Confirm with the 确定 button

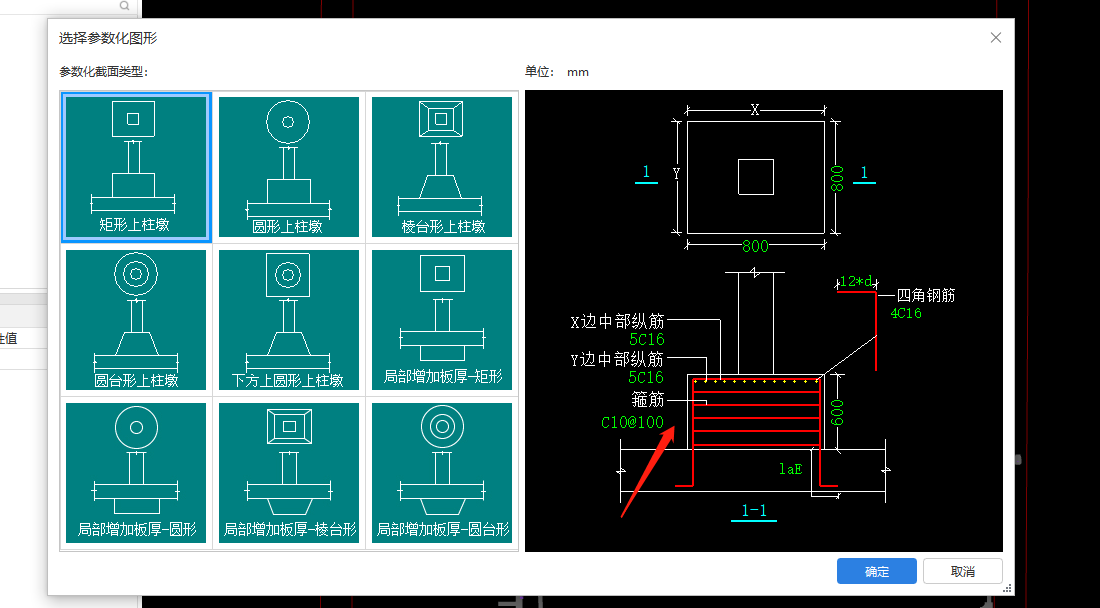point(876,572)
